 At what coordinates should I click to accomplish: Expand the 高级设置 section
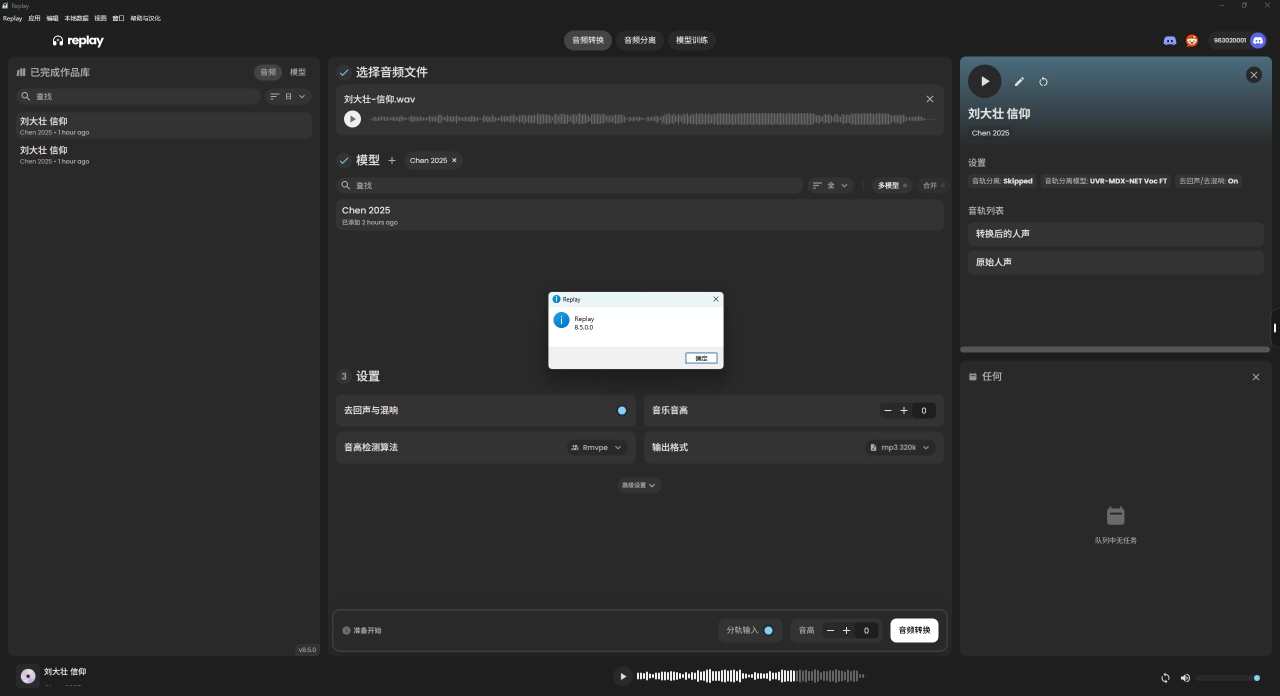pyautogui.click(x=640, y=485)
